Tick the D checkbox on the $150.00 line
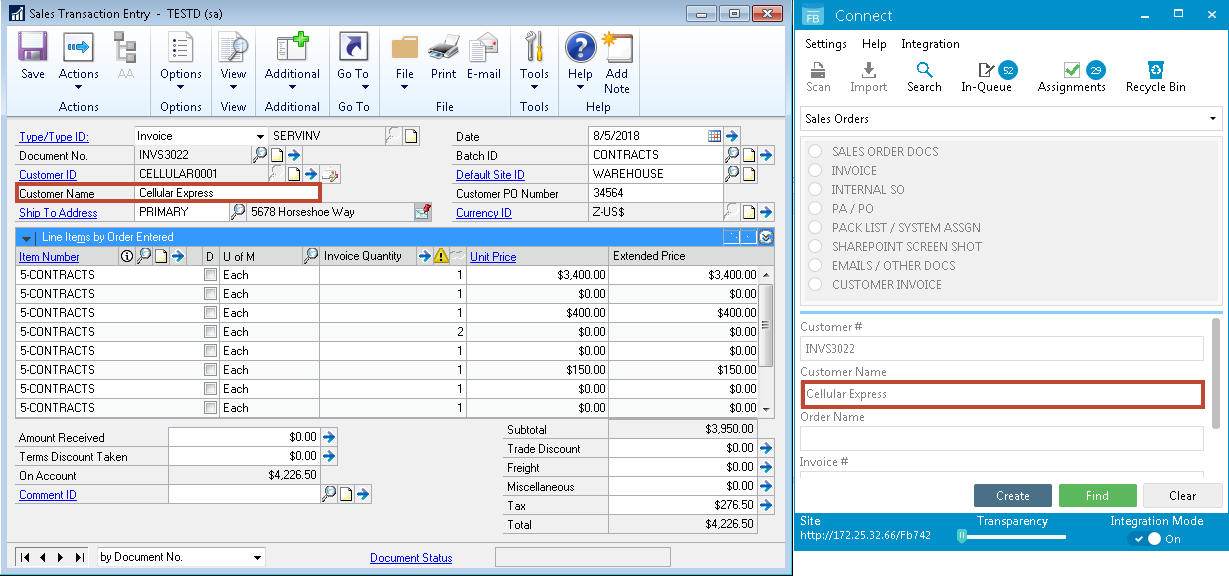This screenshot has width=1229, height=576. [210, 369]
